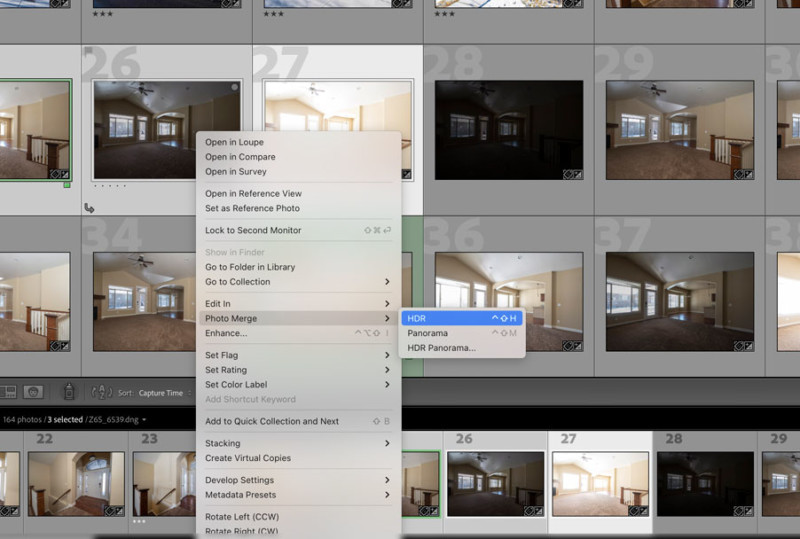Toggle flag marker on grid cell 26
The image size is (800, 539).
pos(88,52)
